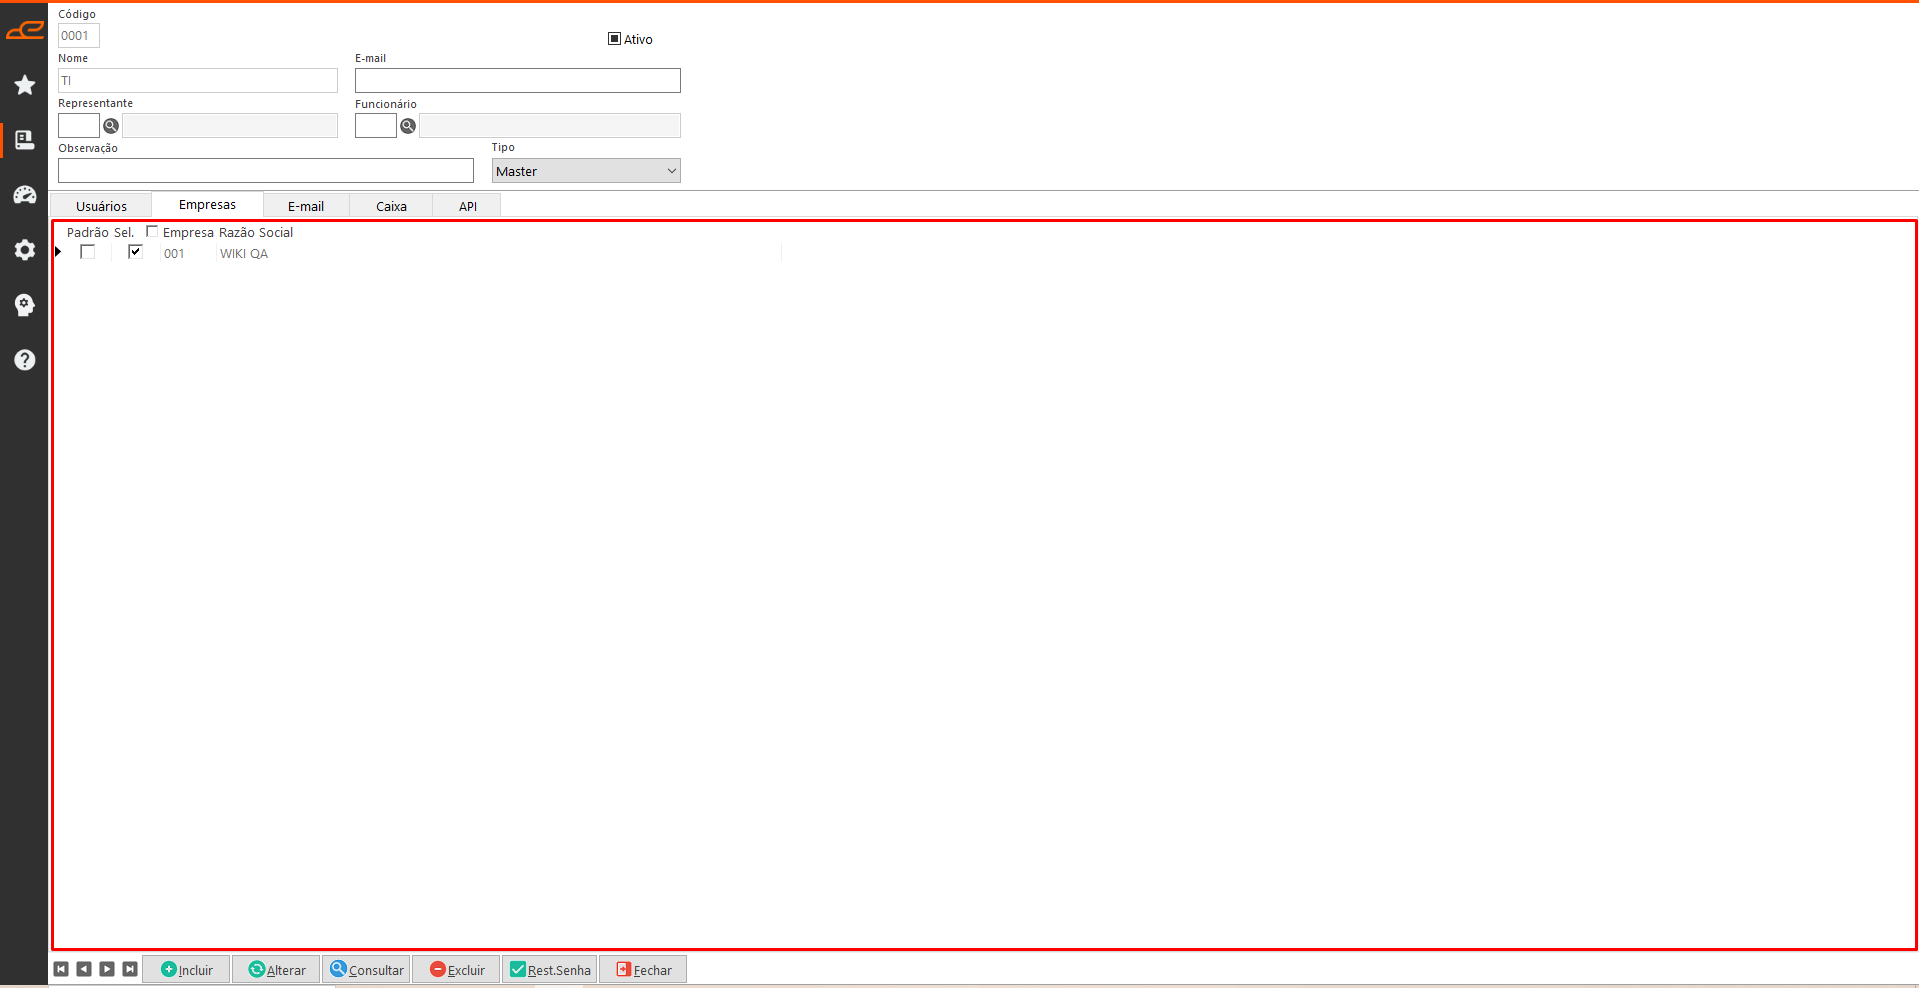Image resolution: width=1919 pixels, height=988 pixels.
Task: Open the favorites star in sidebar
Action: pyautogui.click(x=25, y=85)
